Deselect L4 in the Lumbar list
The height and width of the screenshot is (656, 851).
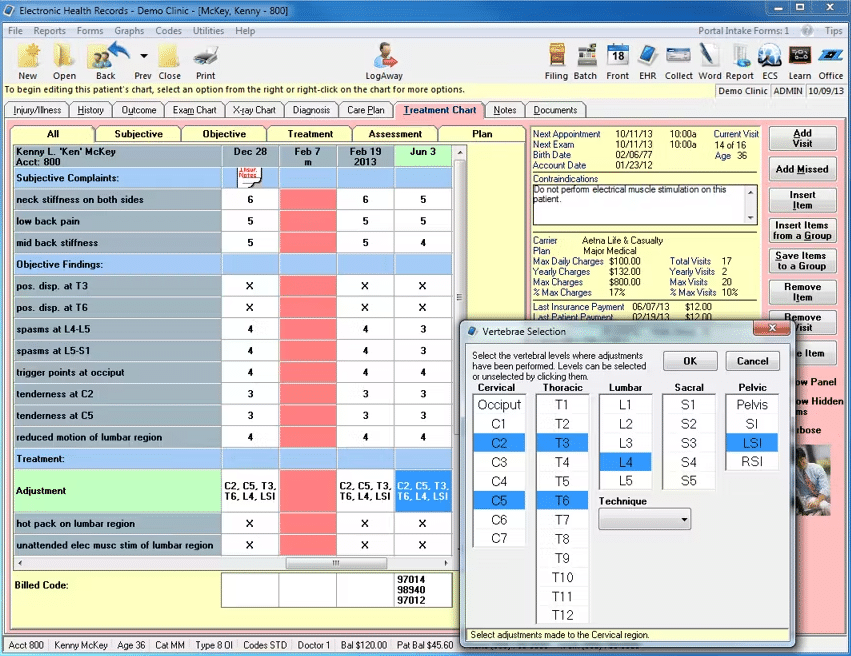[625, 462]
